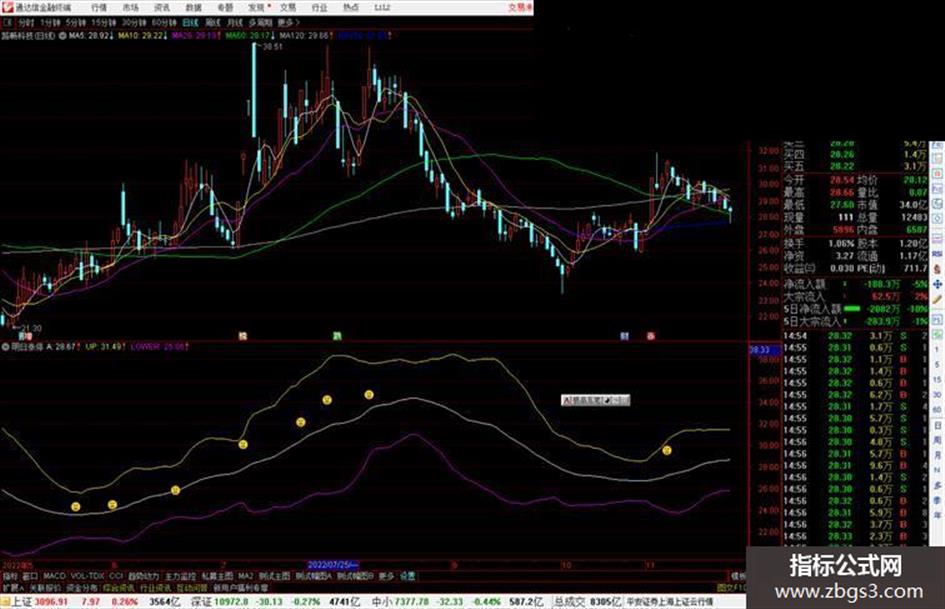945x609 pixels.
Task: Click the 月 period shortcut in right sidebar
Action: pyautogui.click(x=937, y=455)
